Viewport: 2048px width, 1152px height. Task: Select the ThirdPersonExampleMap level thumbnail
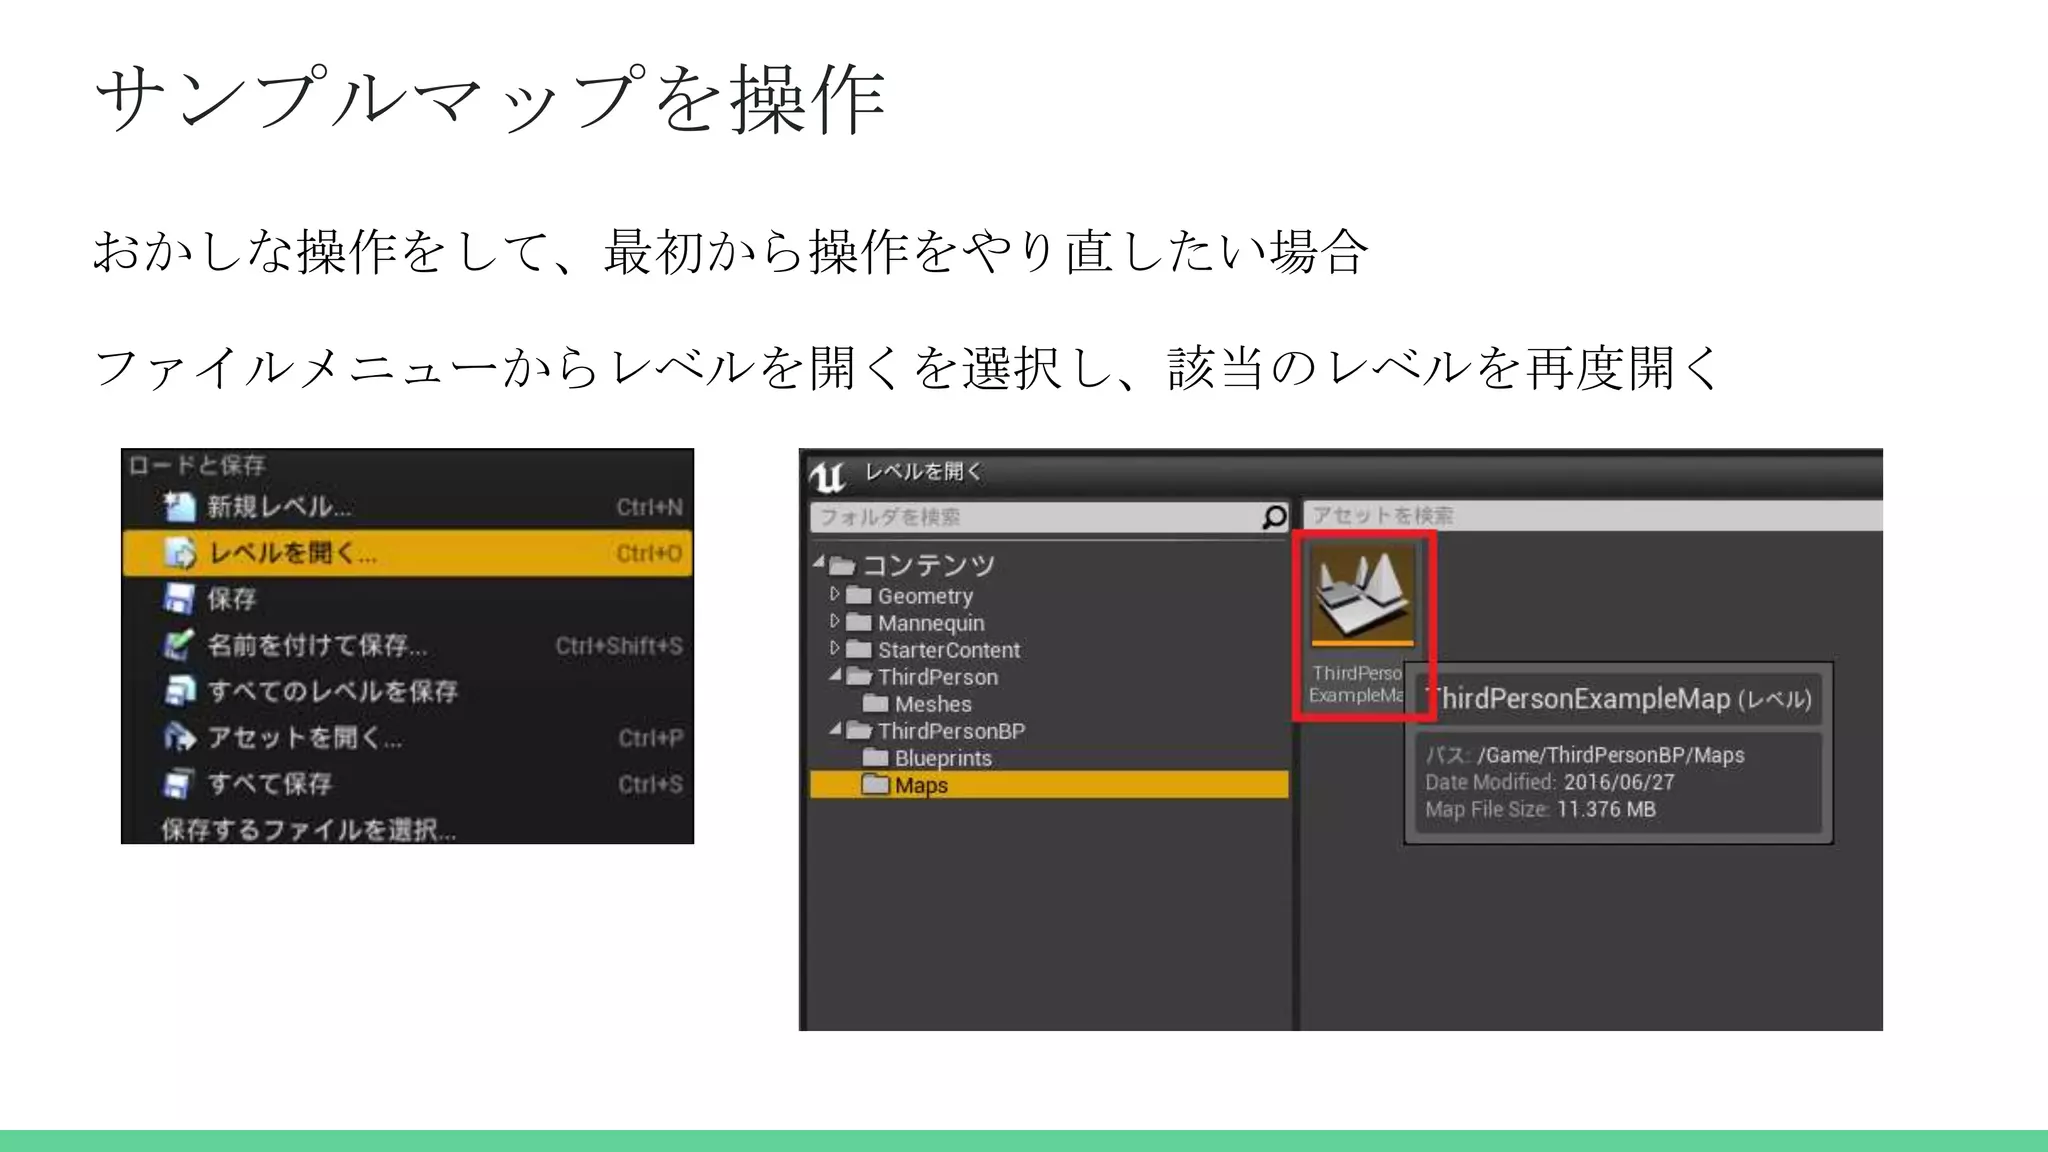pyautogui.click(x=1363, y=594)
